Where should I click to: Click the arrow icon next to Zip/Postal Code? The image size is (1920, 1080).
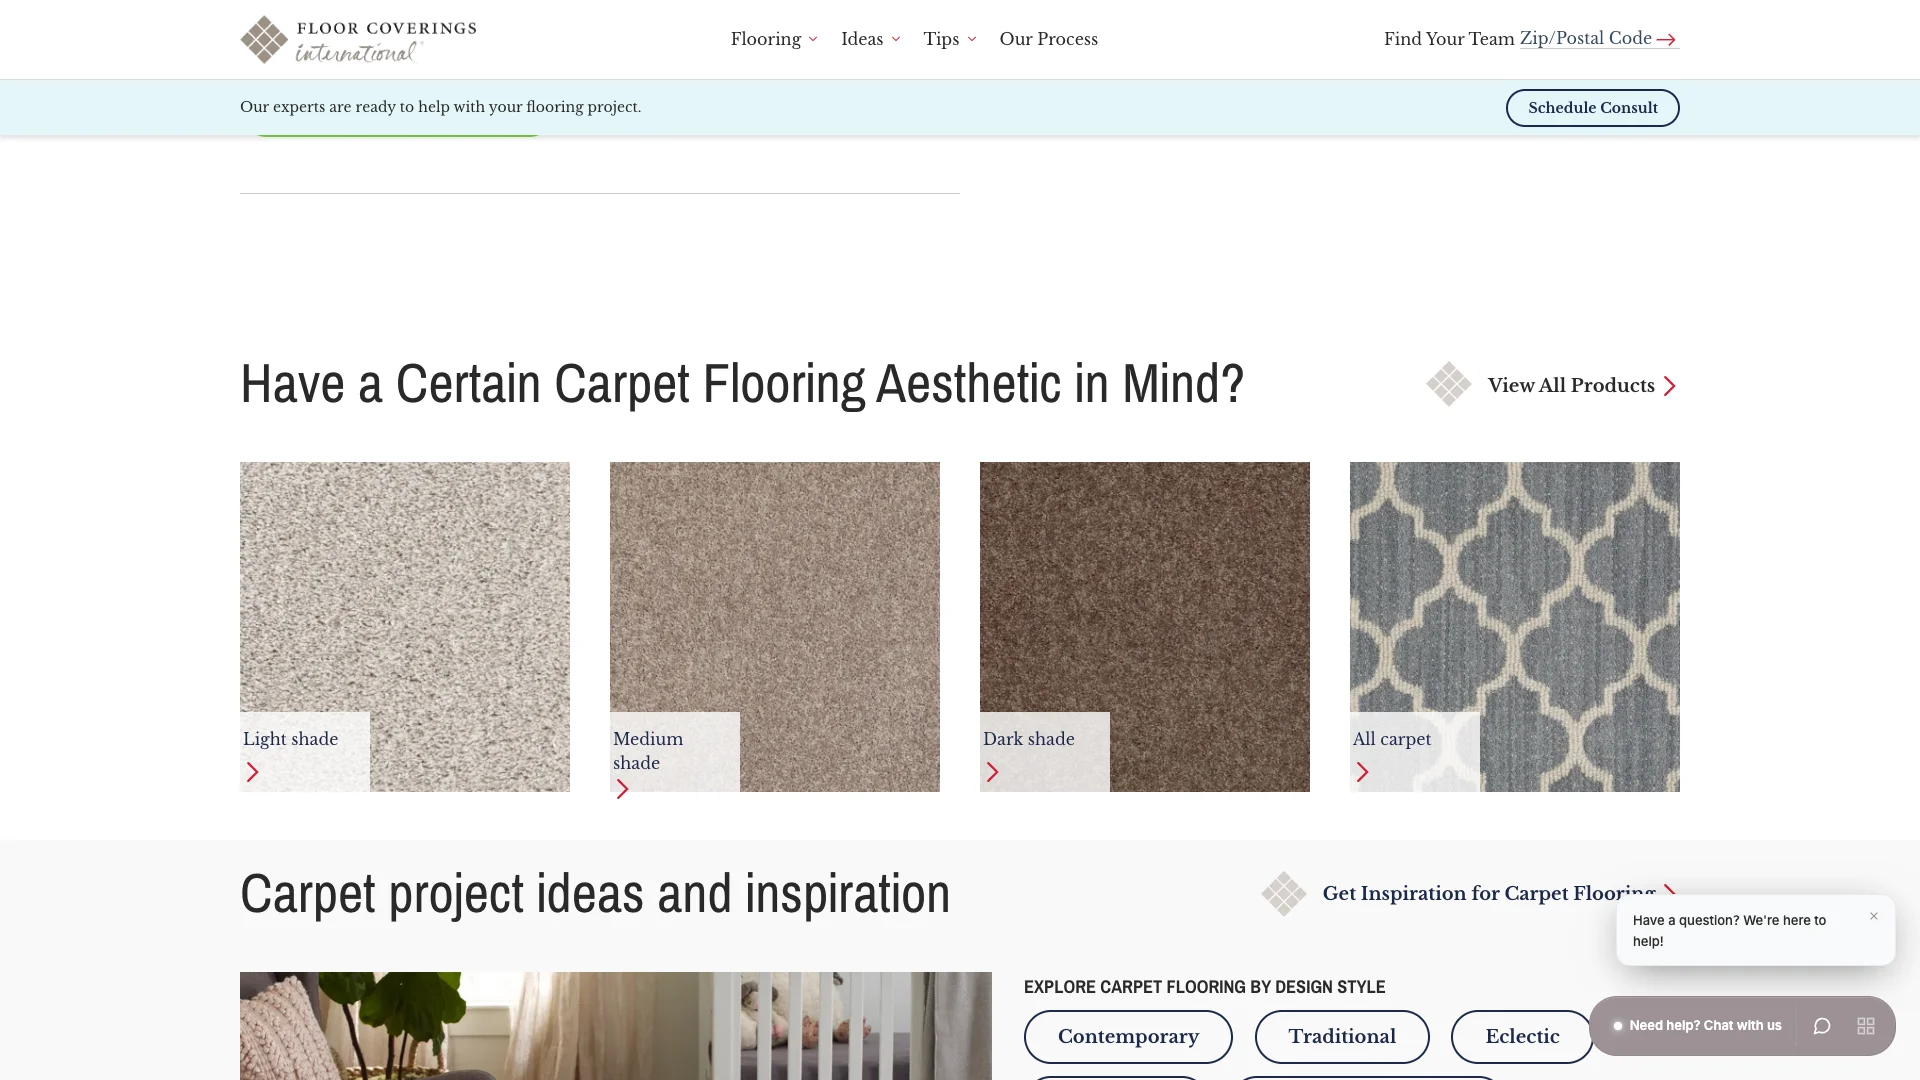(x=1666, y=38)
